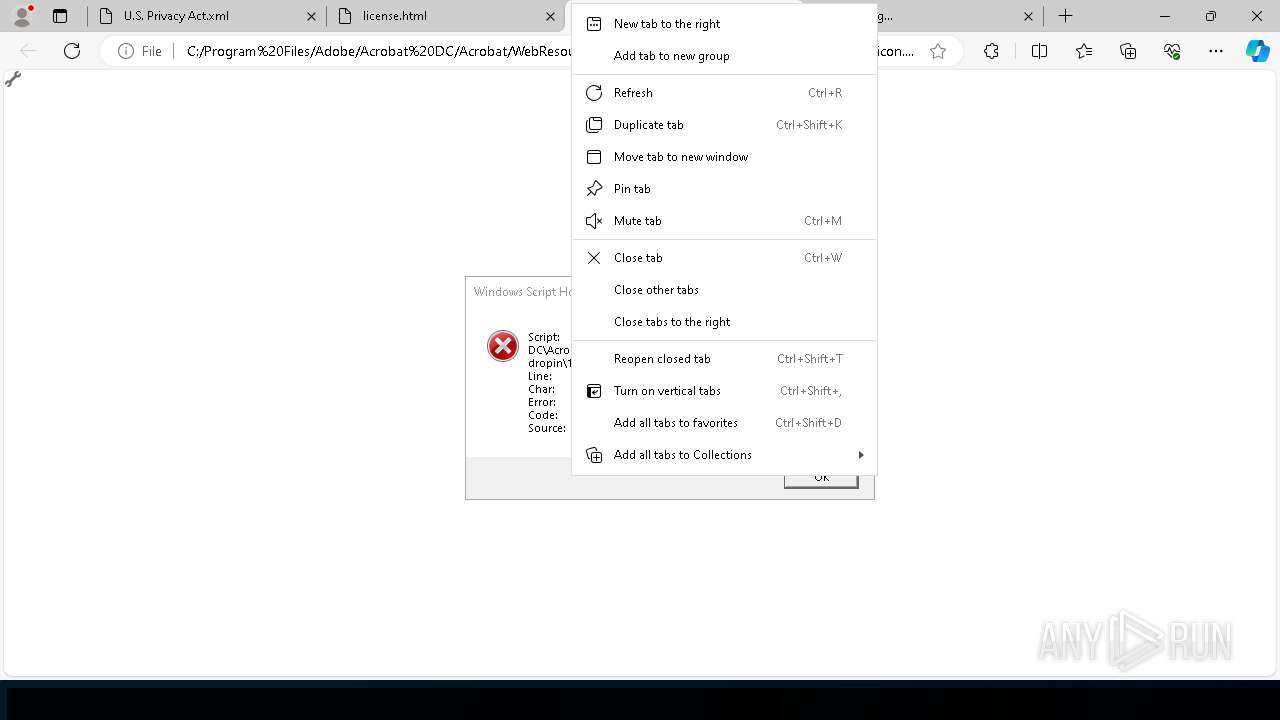Viewport: 1280px width, 720px height.
Task: Select Refresh in context menu
Action: pyautogui.click(x=724, y=93)
